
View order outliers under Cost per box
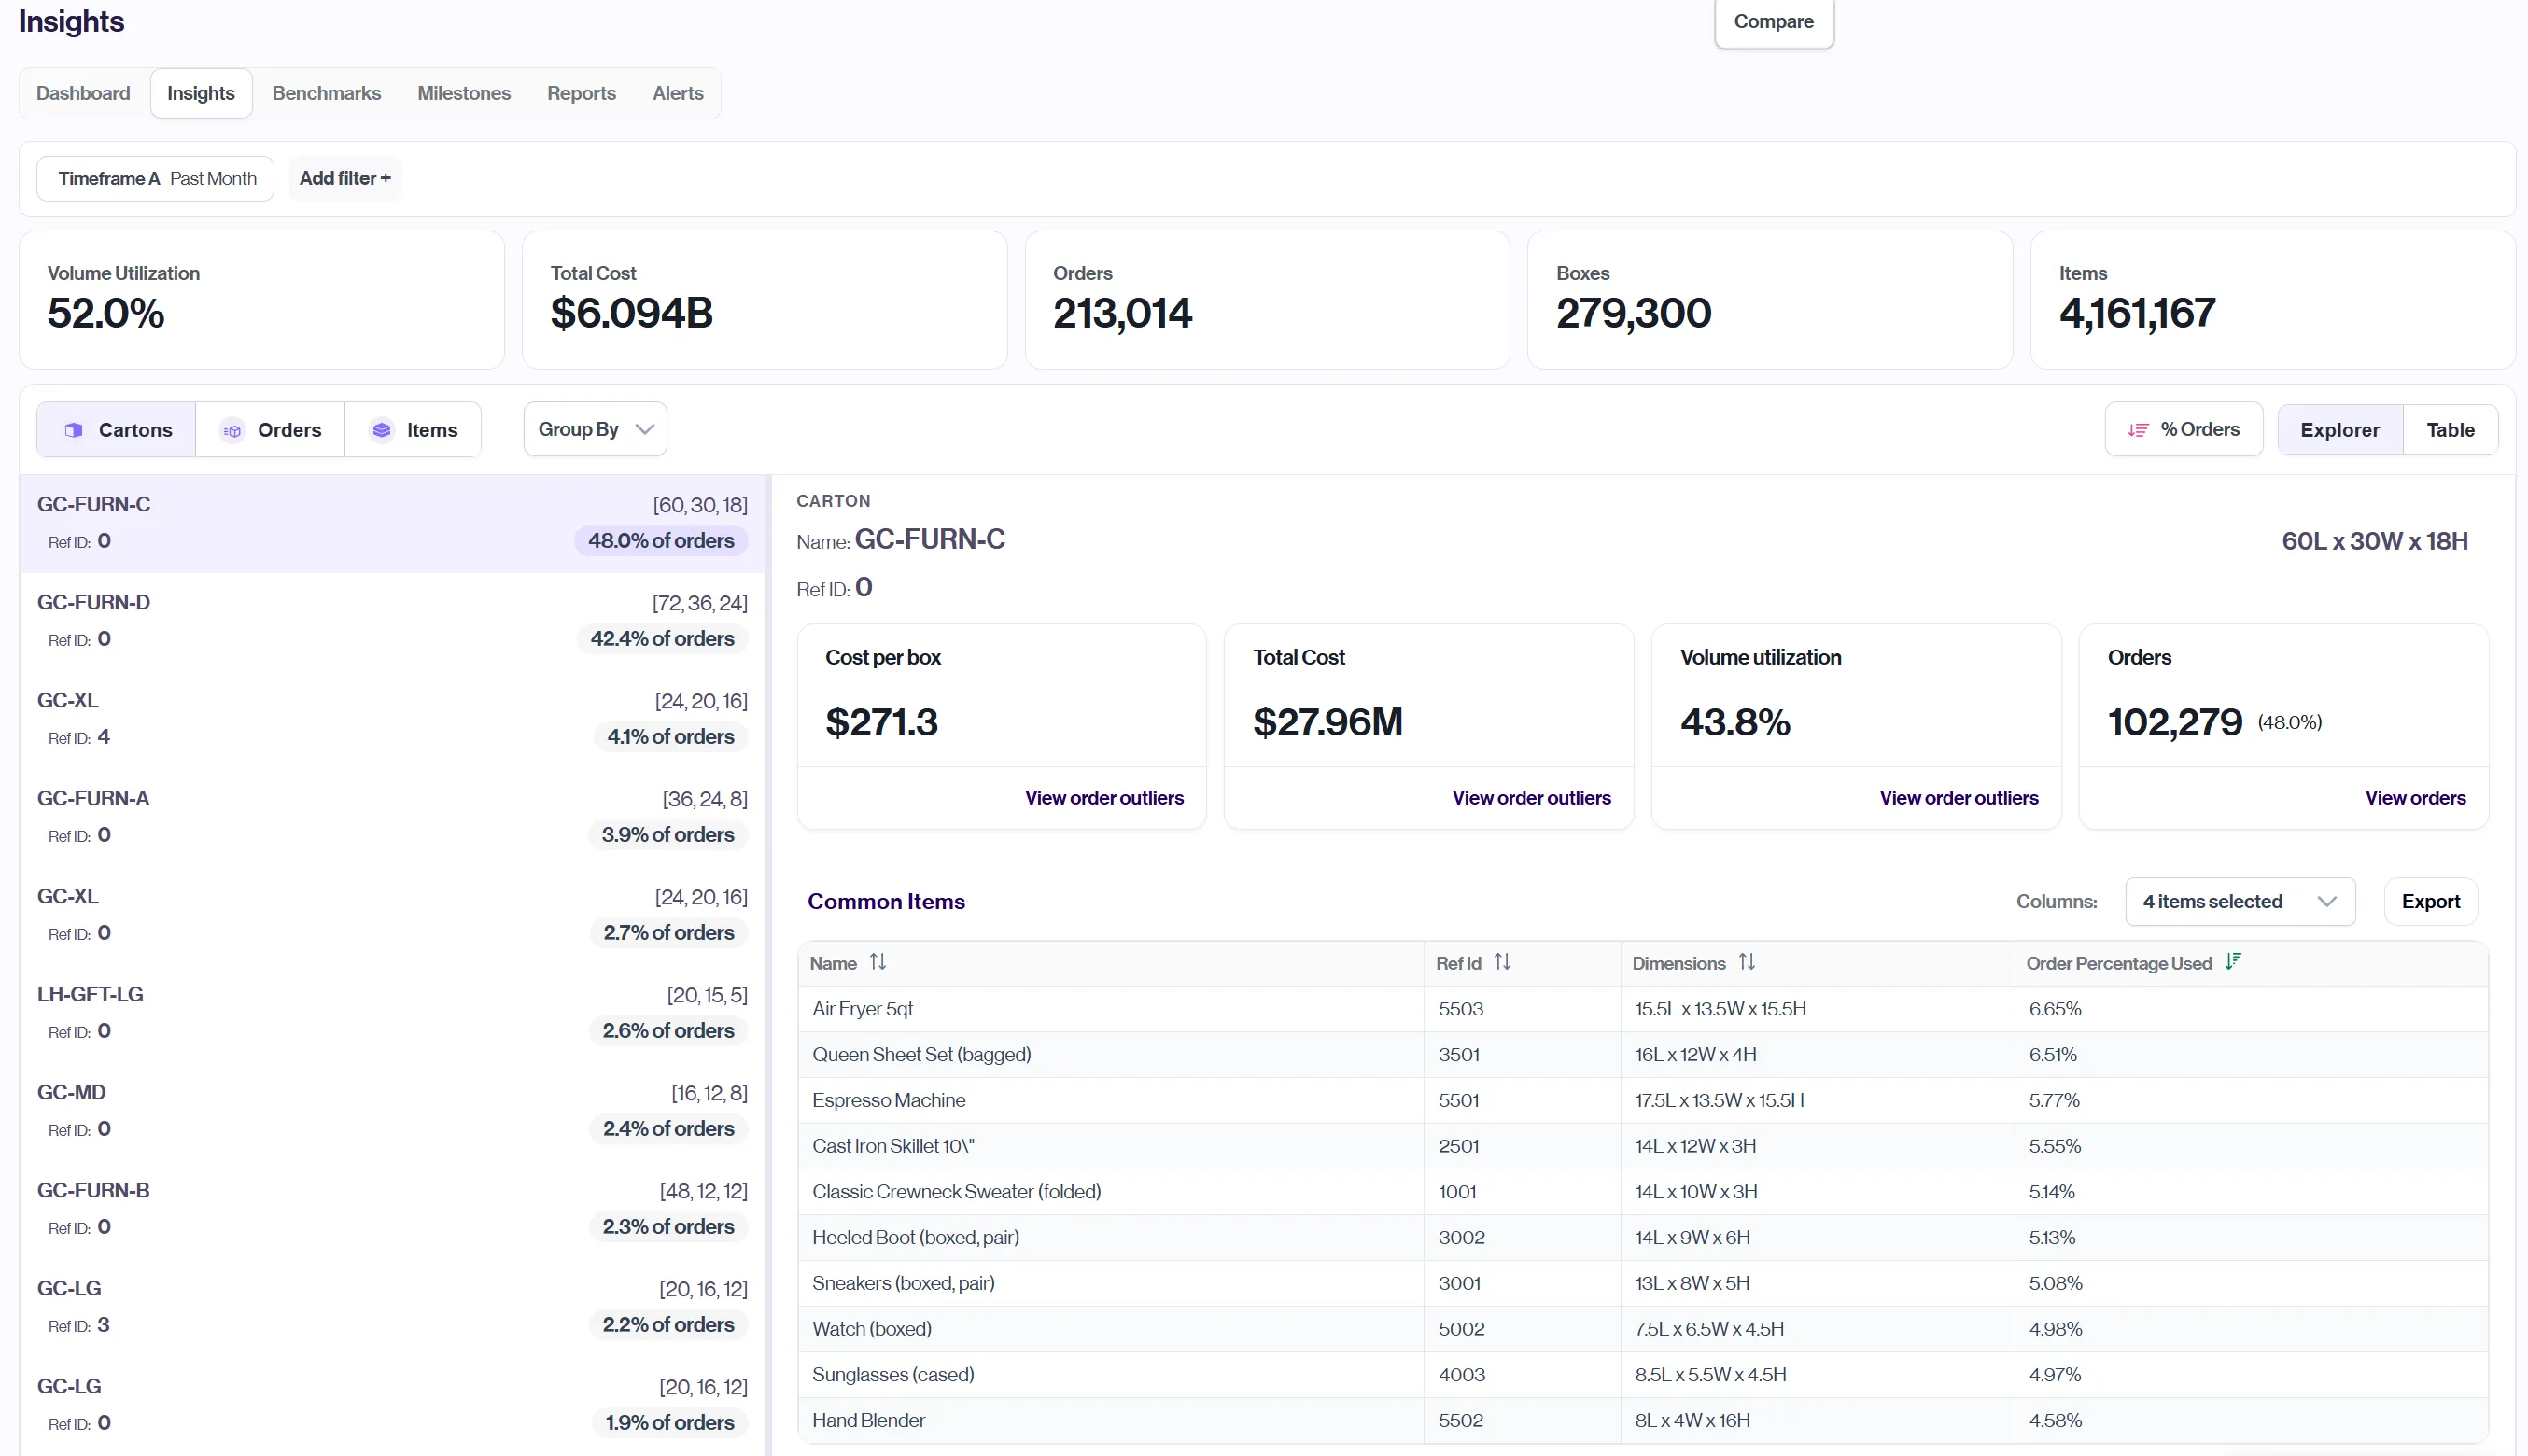coord(1104,798)
